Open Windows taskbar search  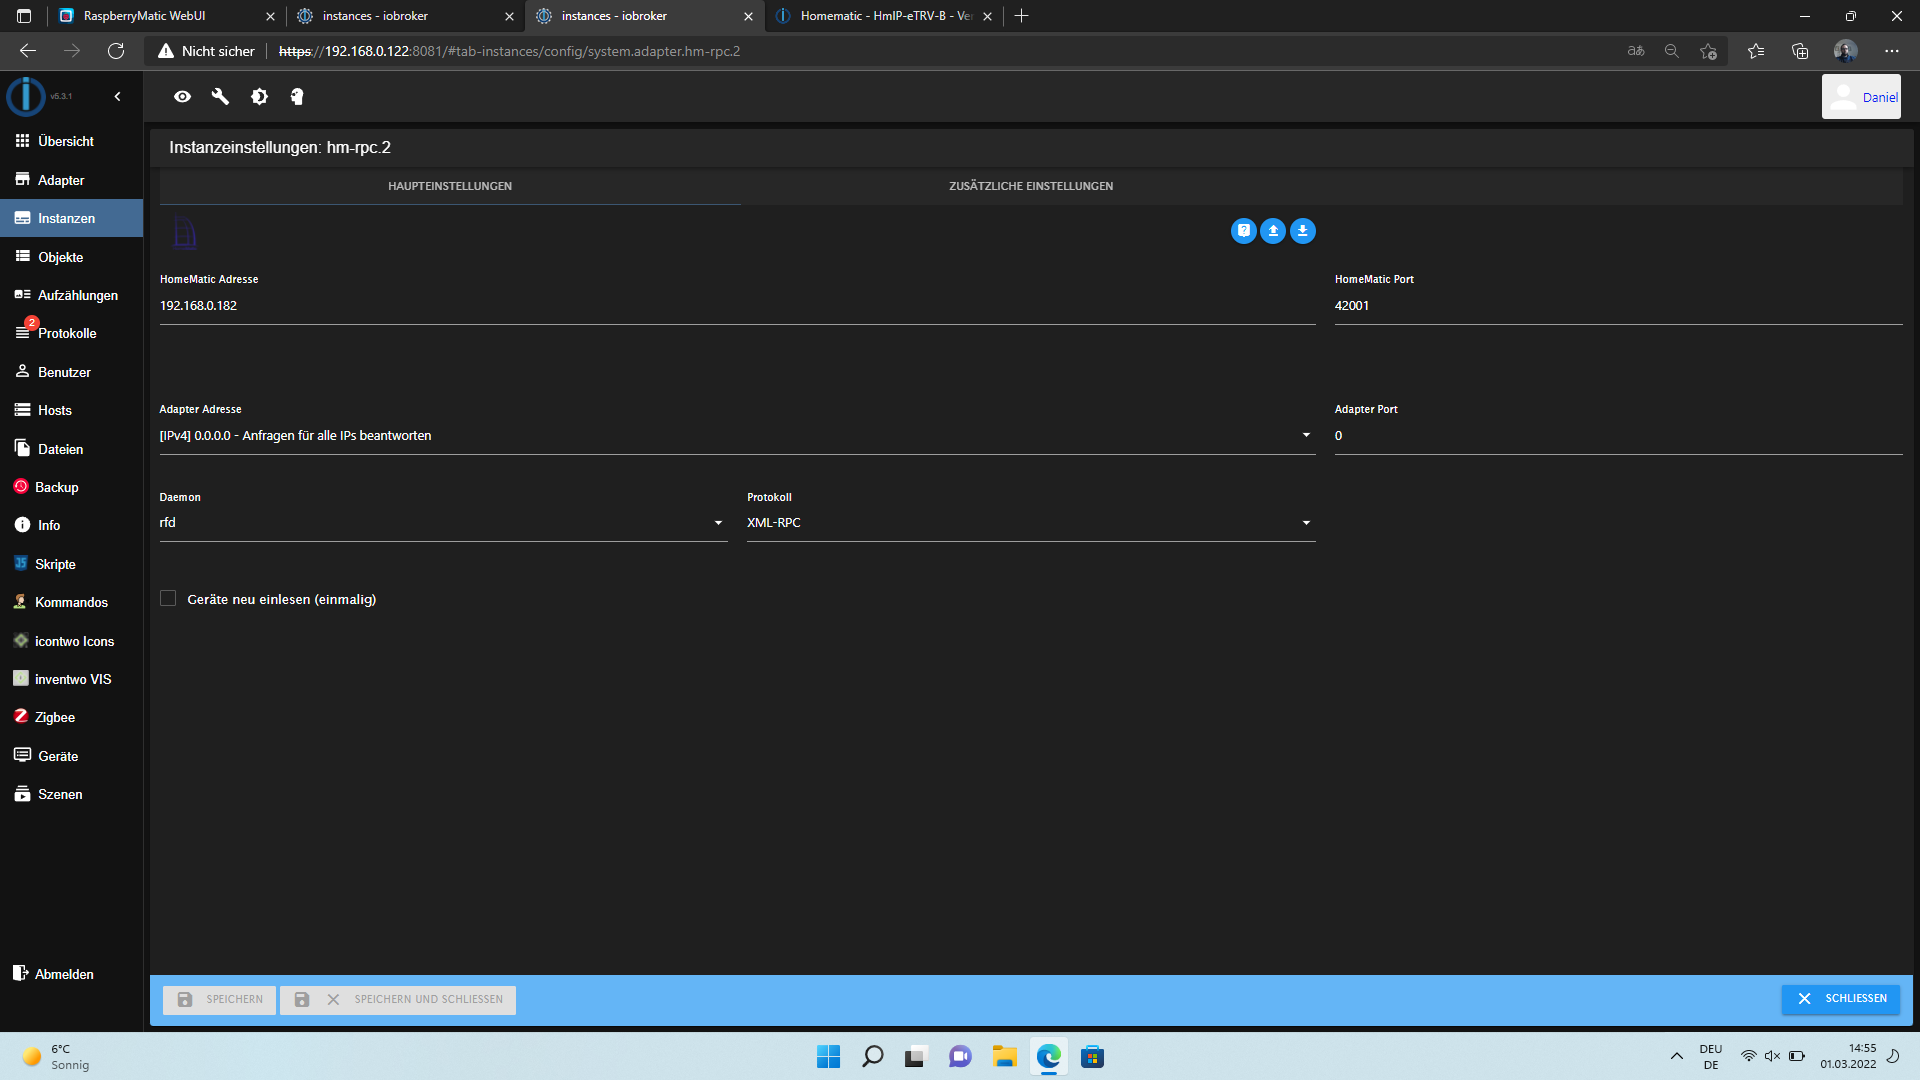coord(873,1057)
